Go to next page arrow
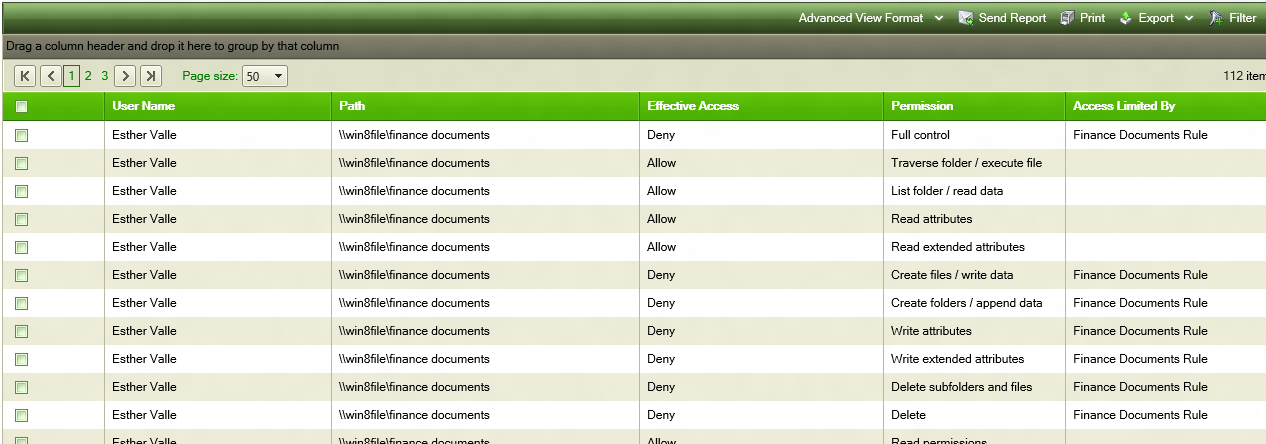The image size is (1266, 444). click(x=125, y=76)
